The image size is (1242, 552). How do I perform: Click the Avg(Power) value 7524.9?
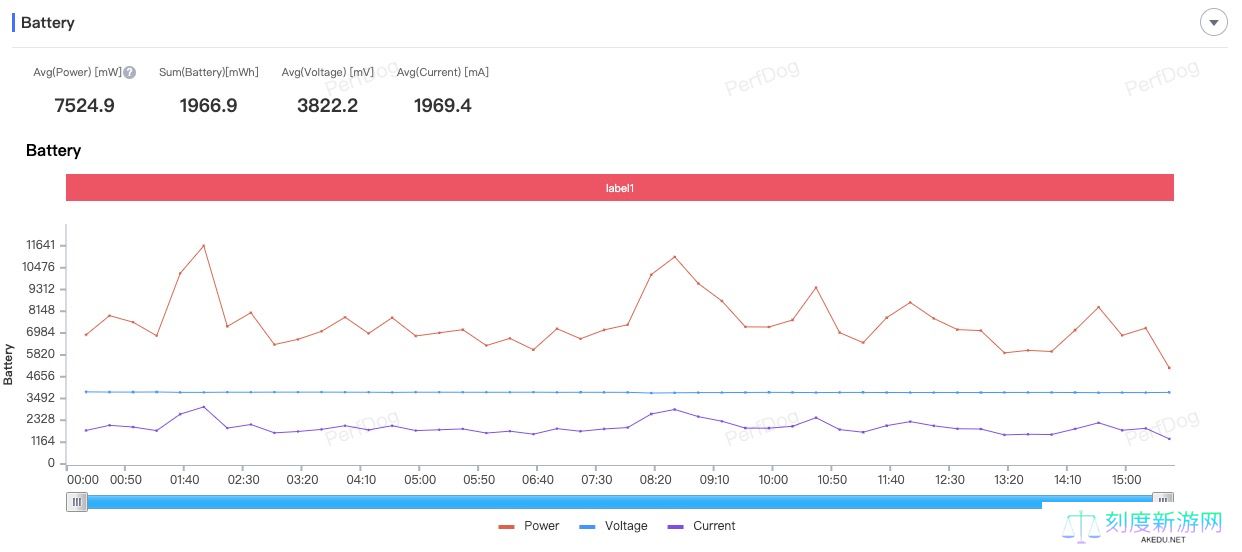[x=84, y=106]
